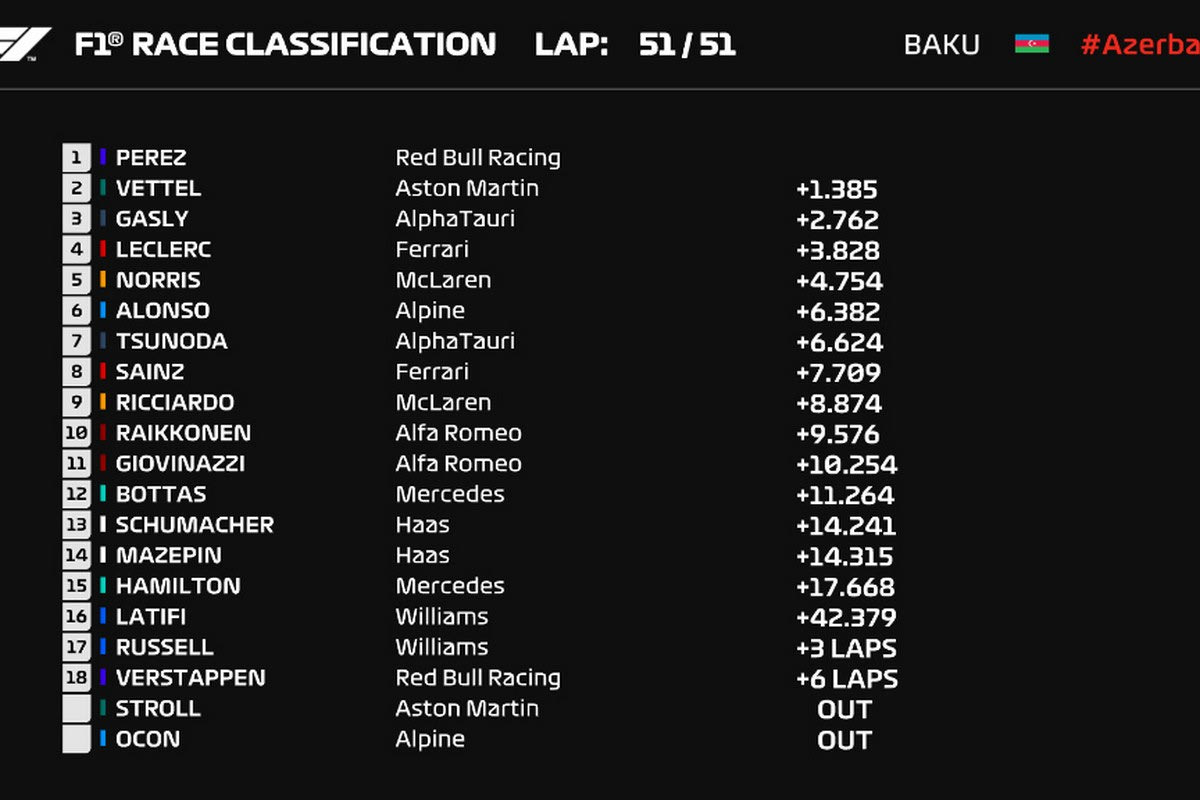Viewport: 1200px width, 800px height.
Task: Click Verstappen's +6 LAPS status
Action: [846, 679]
